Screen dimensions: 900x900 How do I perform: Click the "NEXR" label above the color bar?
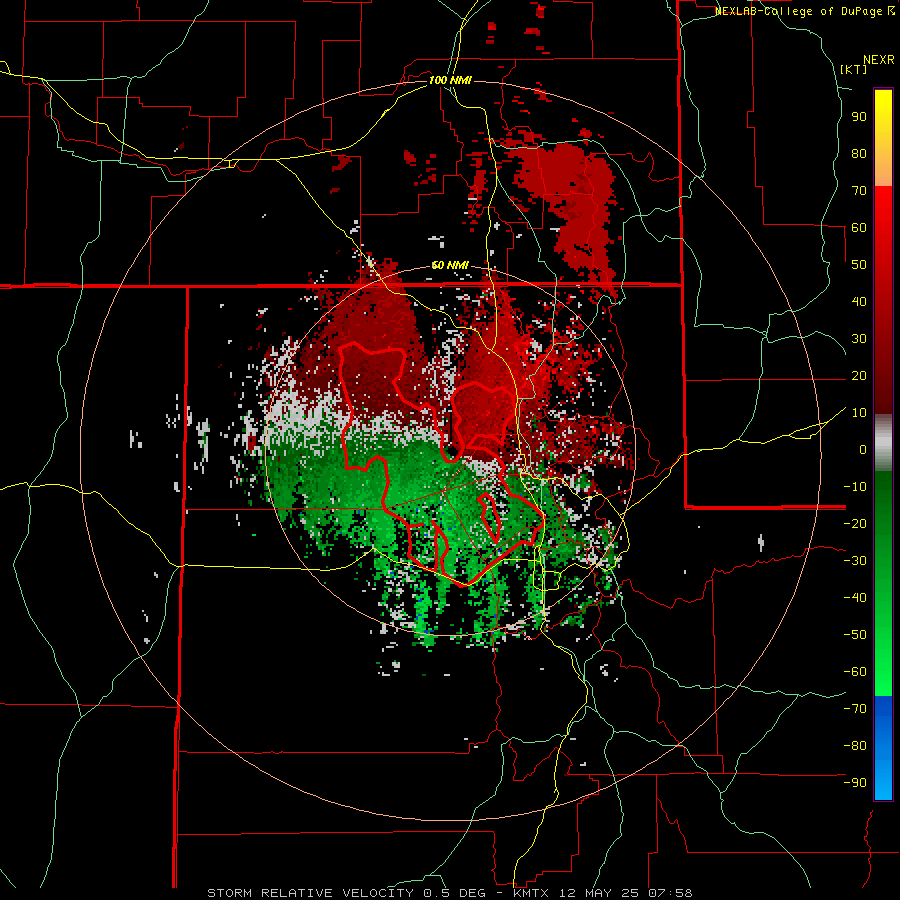(879, 60)
